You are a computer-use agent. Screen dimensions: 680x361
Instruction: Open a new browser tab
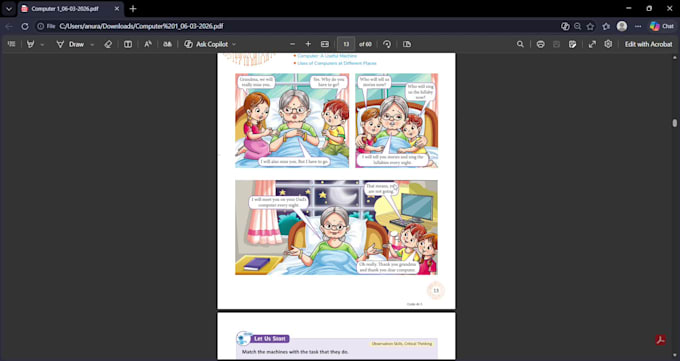pyautogui.click(x=133, y=9)
